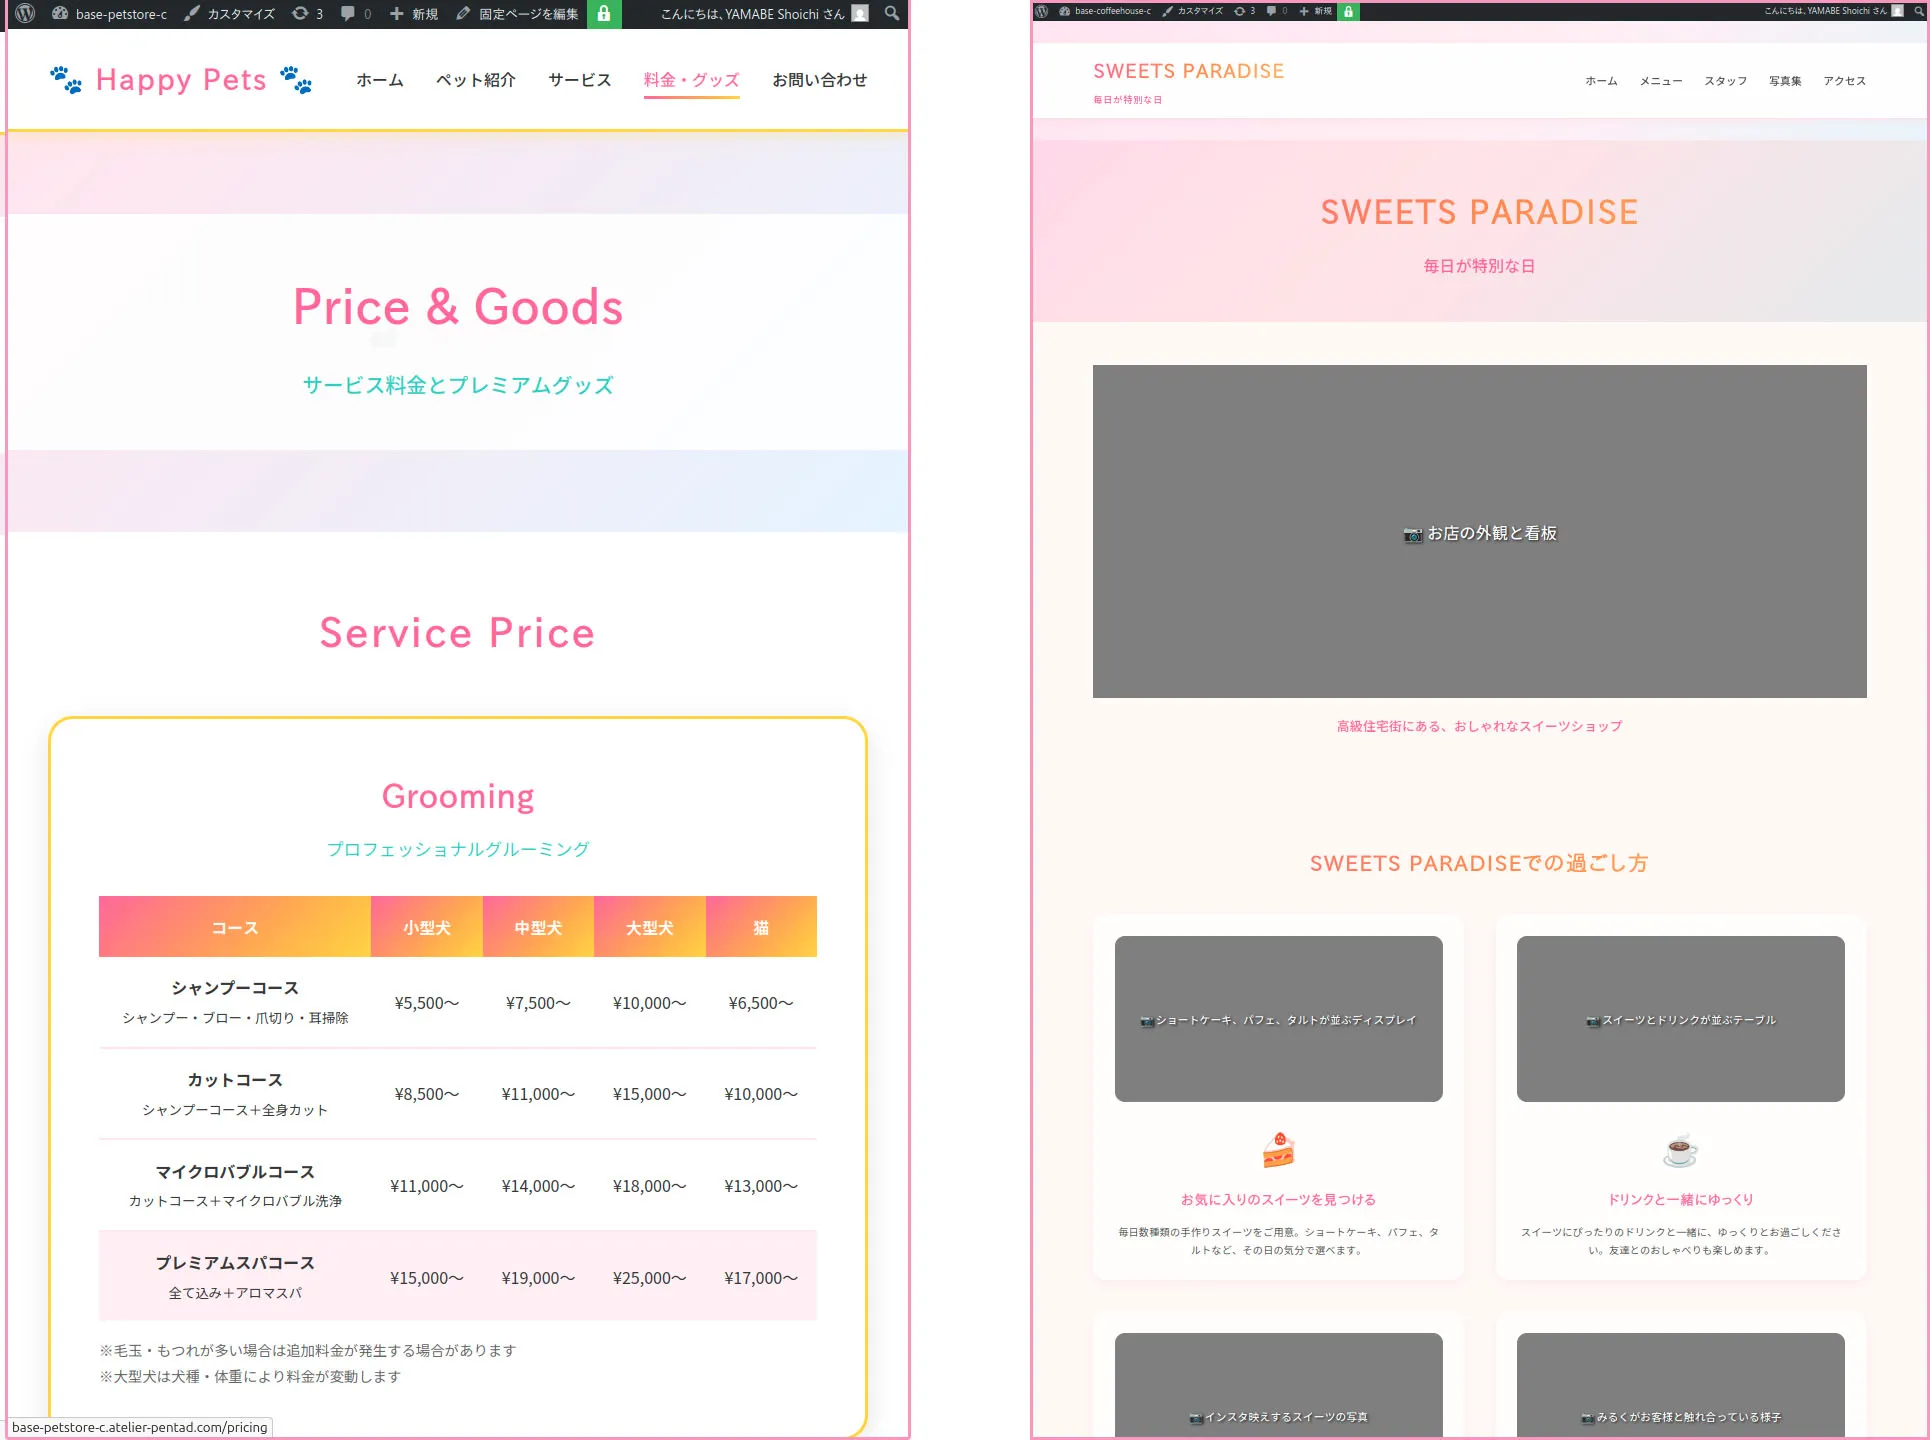The height and width of the screenshot is (1440, 1930).
Task: Expand the base-coffeehouse-c site dropdown
Action: (1115, 11)
